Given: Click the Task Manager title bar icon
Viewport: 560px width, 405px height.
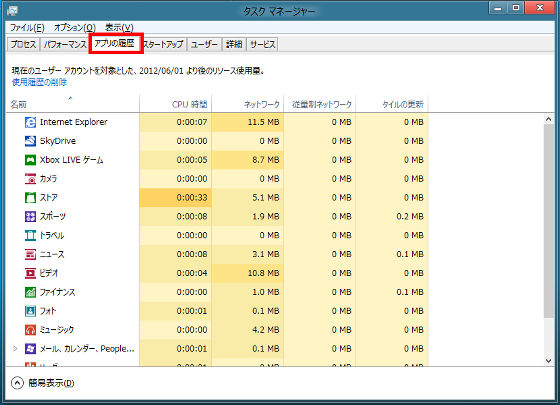Looking at the screenshot, I should pyautogui.click(x=13, y=11).
